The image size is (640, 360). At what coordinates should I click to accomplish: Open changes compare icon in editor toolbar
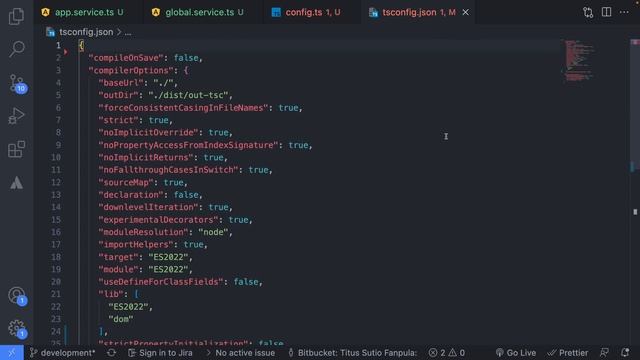(588, 12)
